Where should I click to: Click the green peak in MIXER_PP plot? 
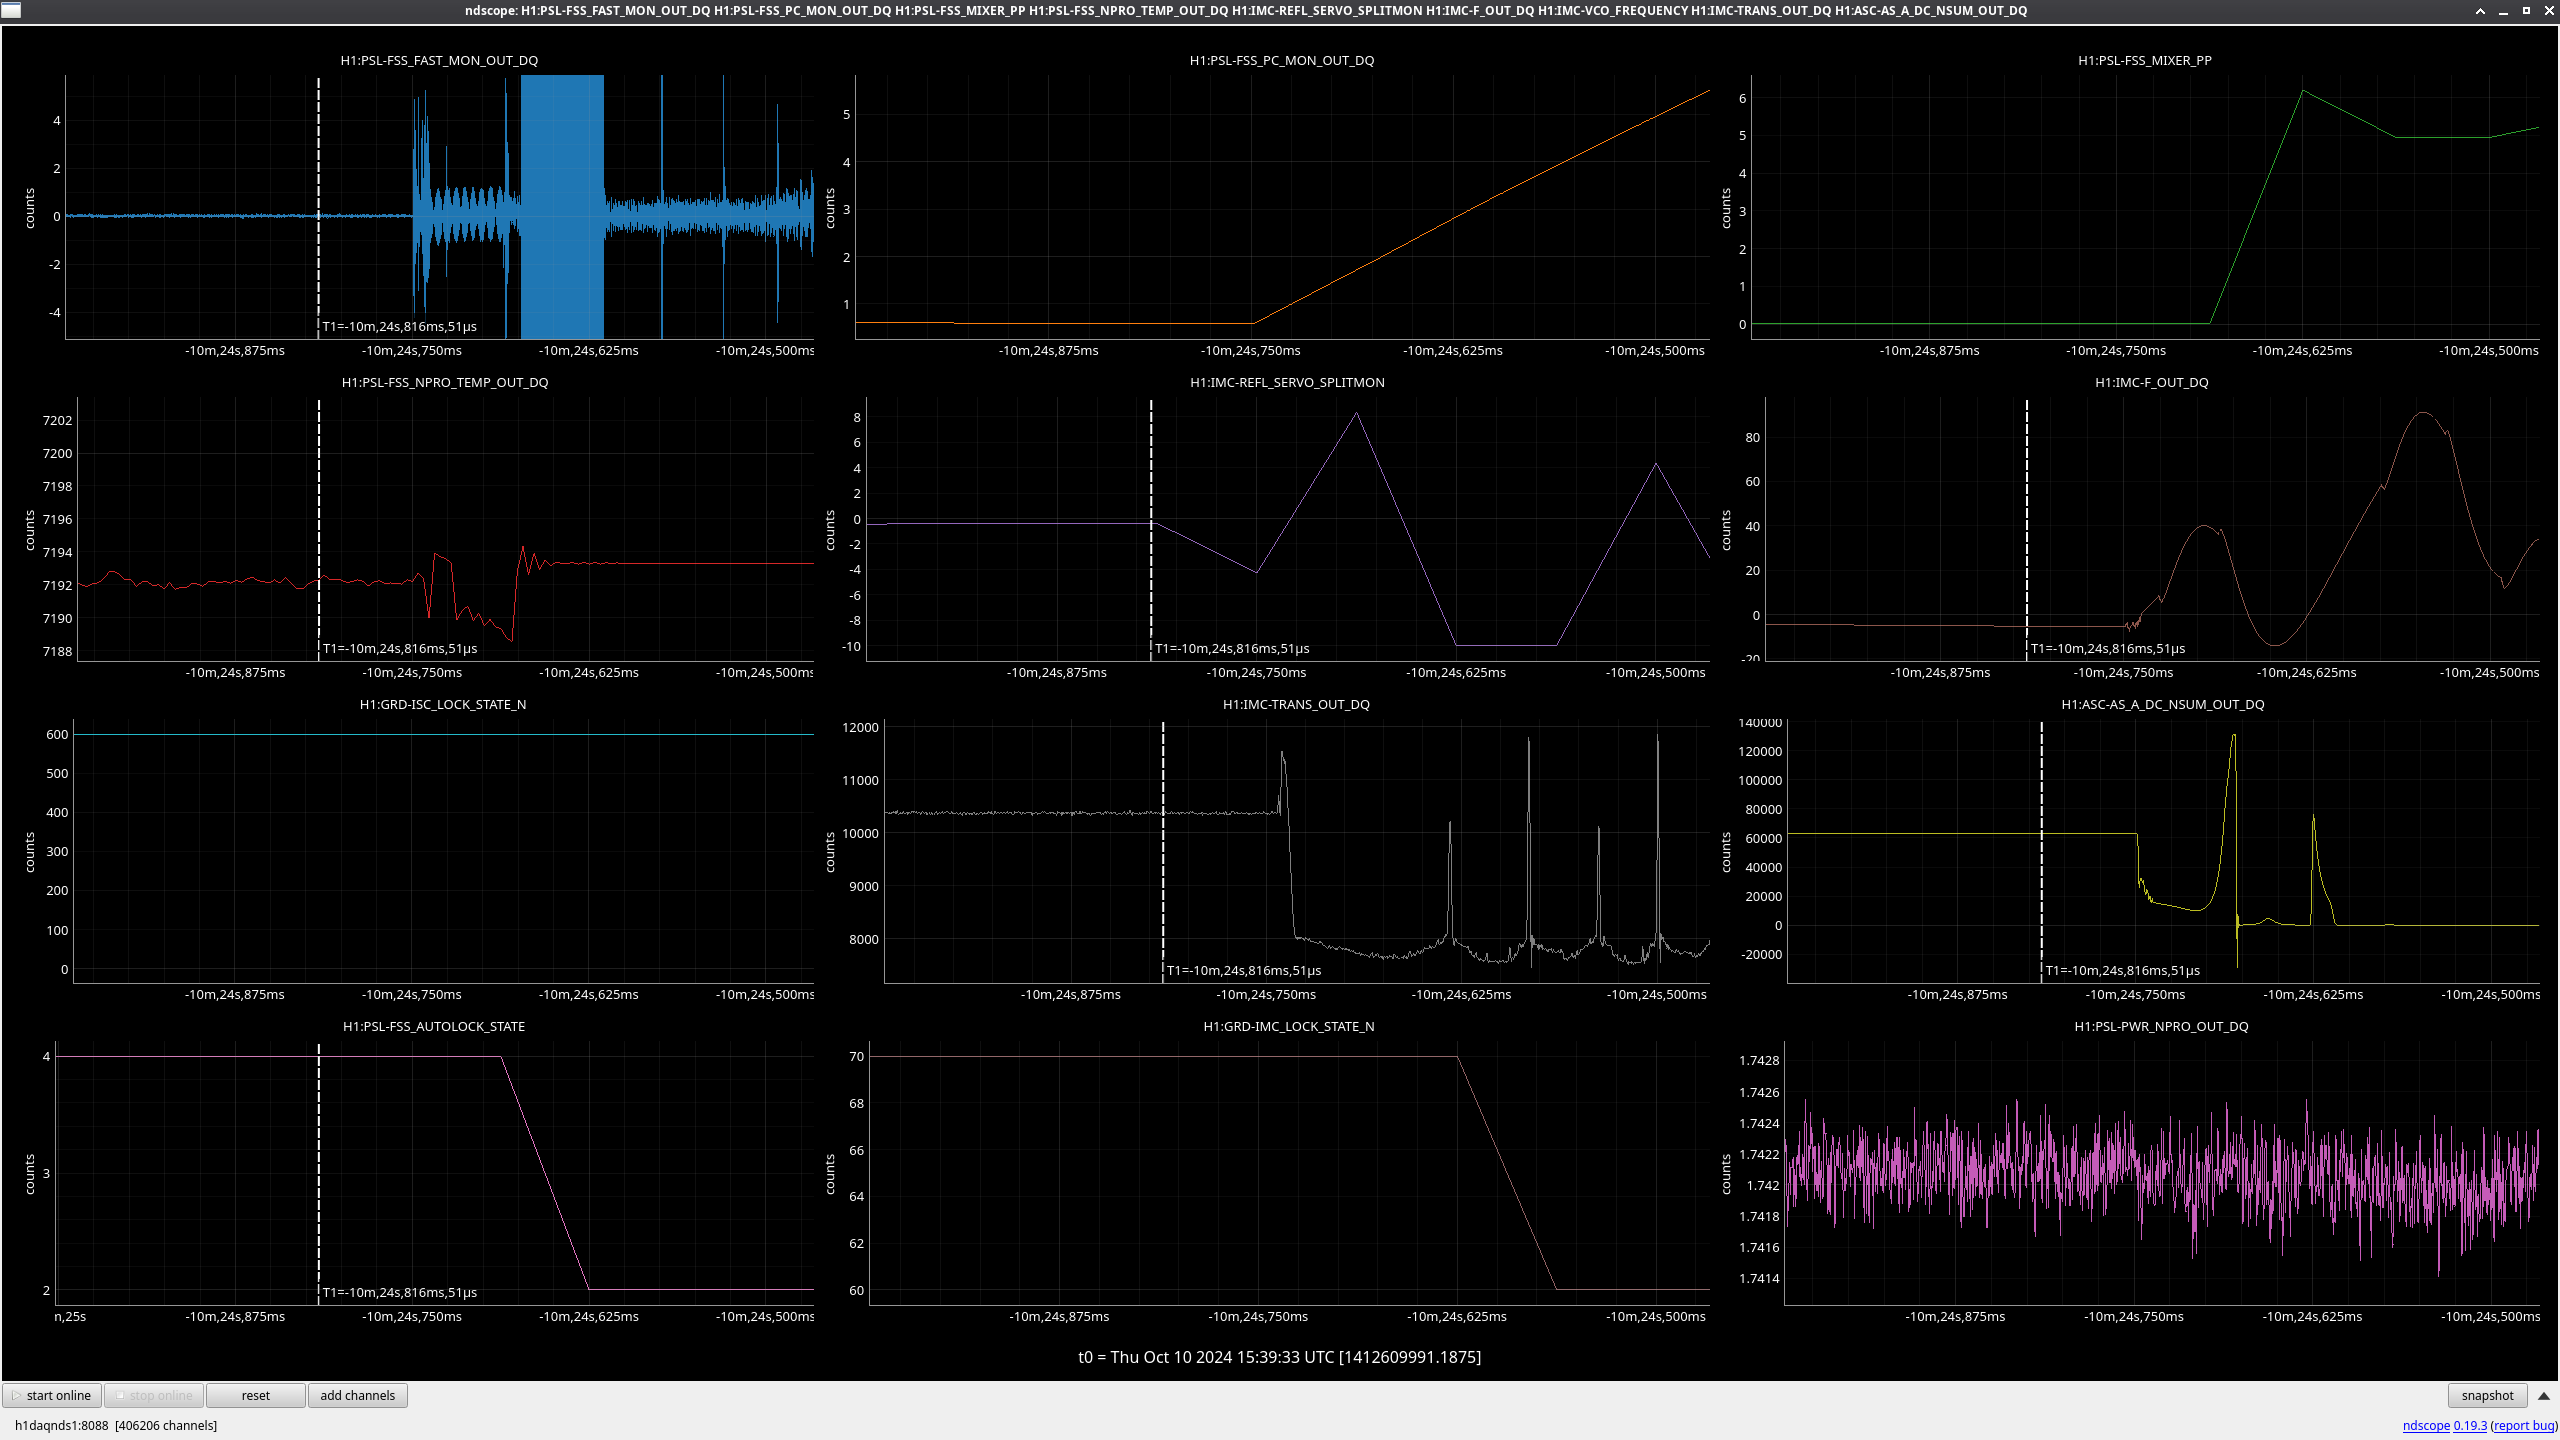point(2304,92)
